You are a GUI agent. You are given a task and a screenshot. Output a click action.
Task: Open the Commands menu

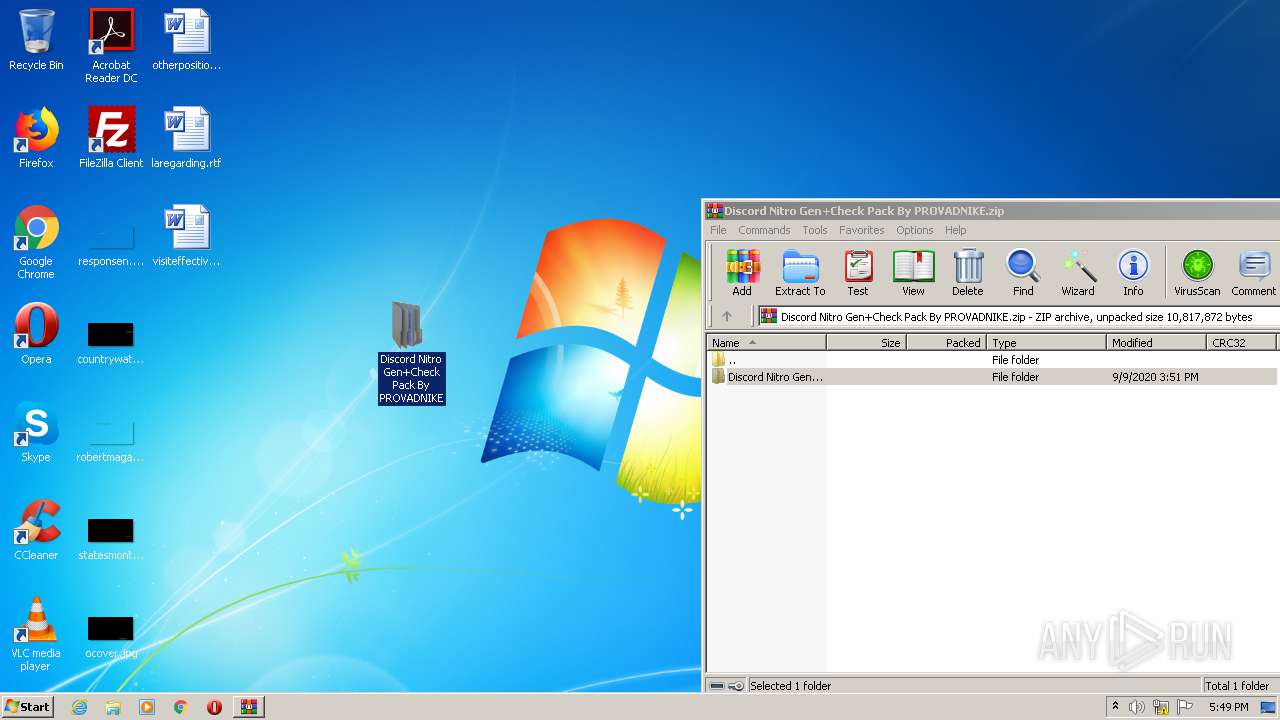click(x=764, y=230)
